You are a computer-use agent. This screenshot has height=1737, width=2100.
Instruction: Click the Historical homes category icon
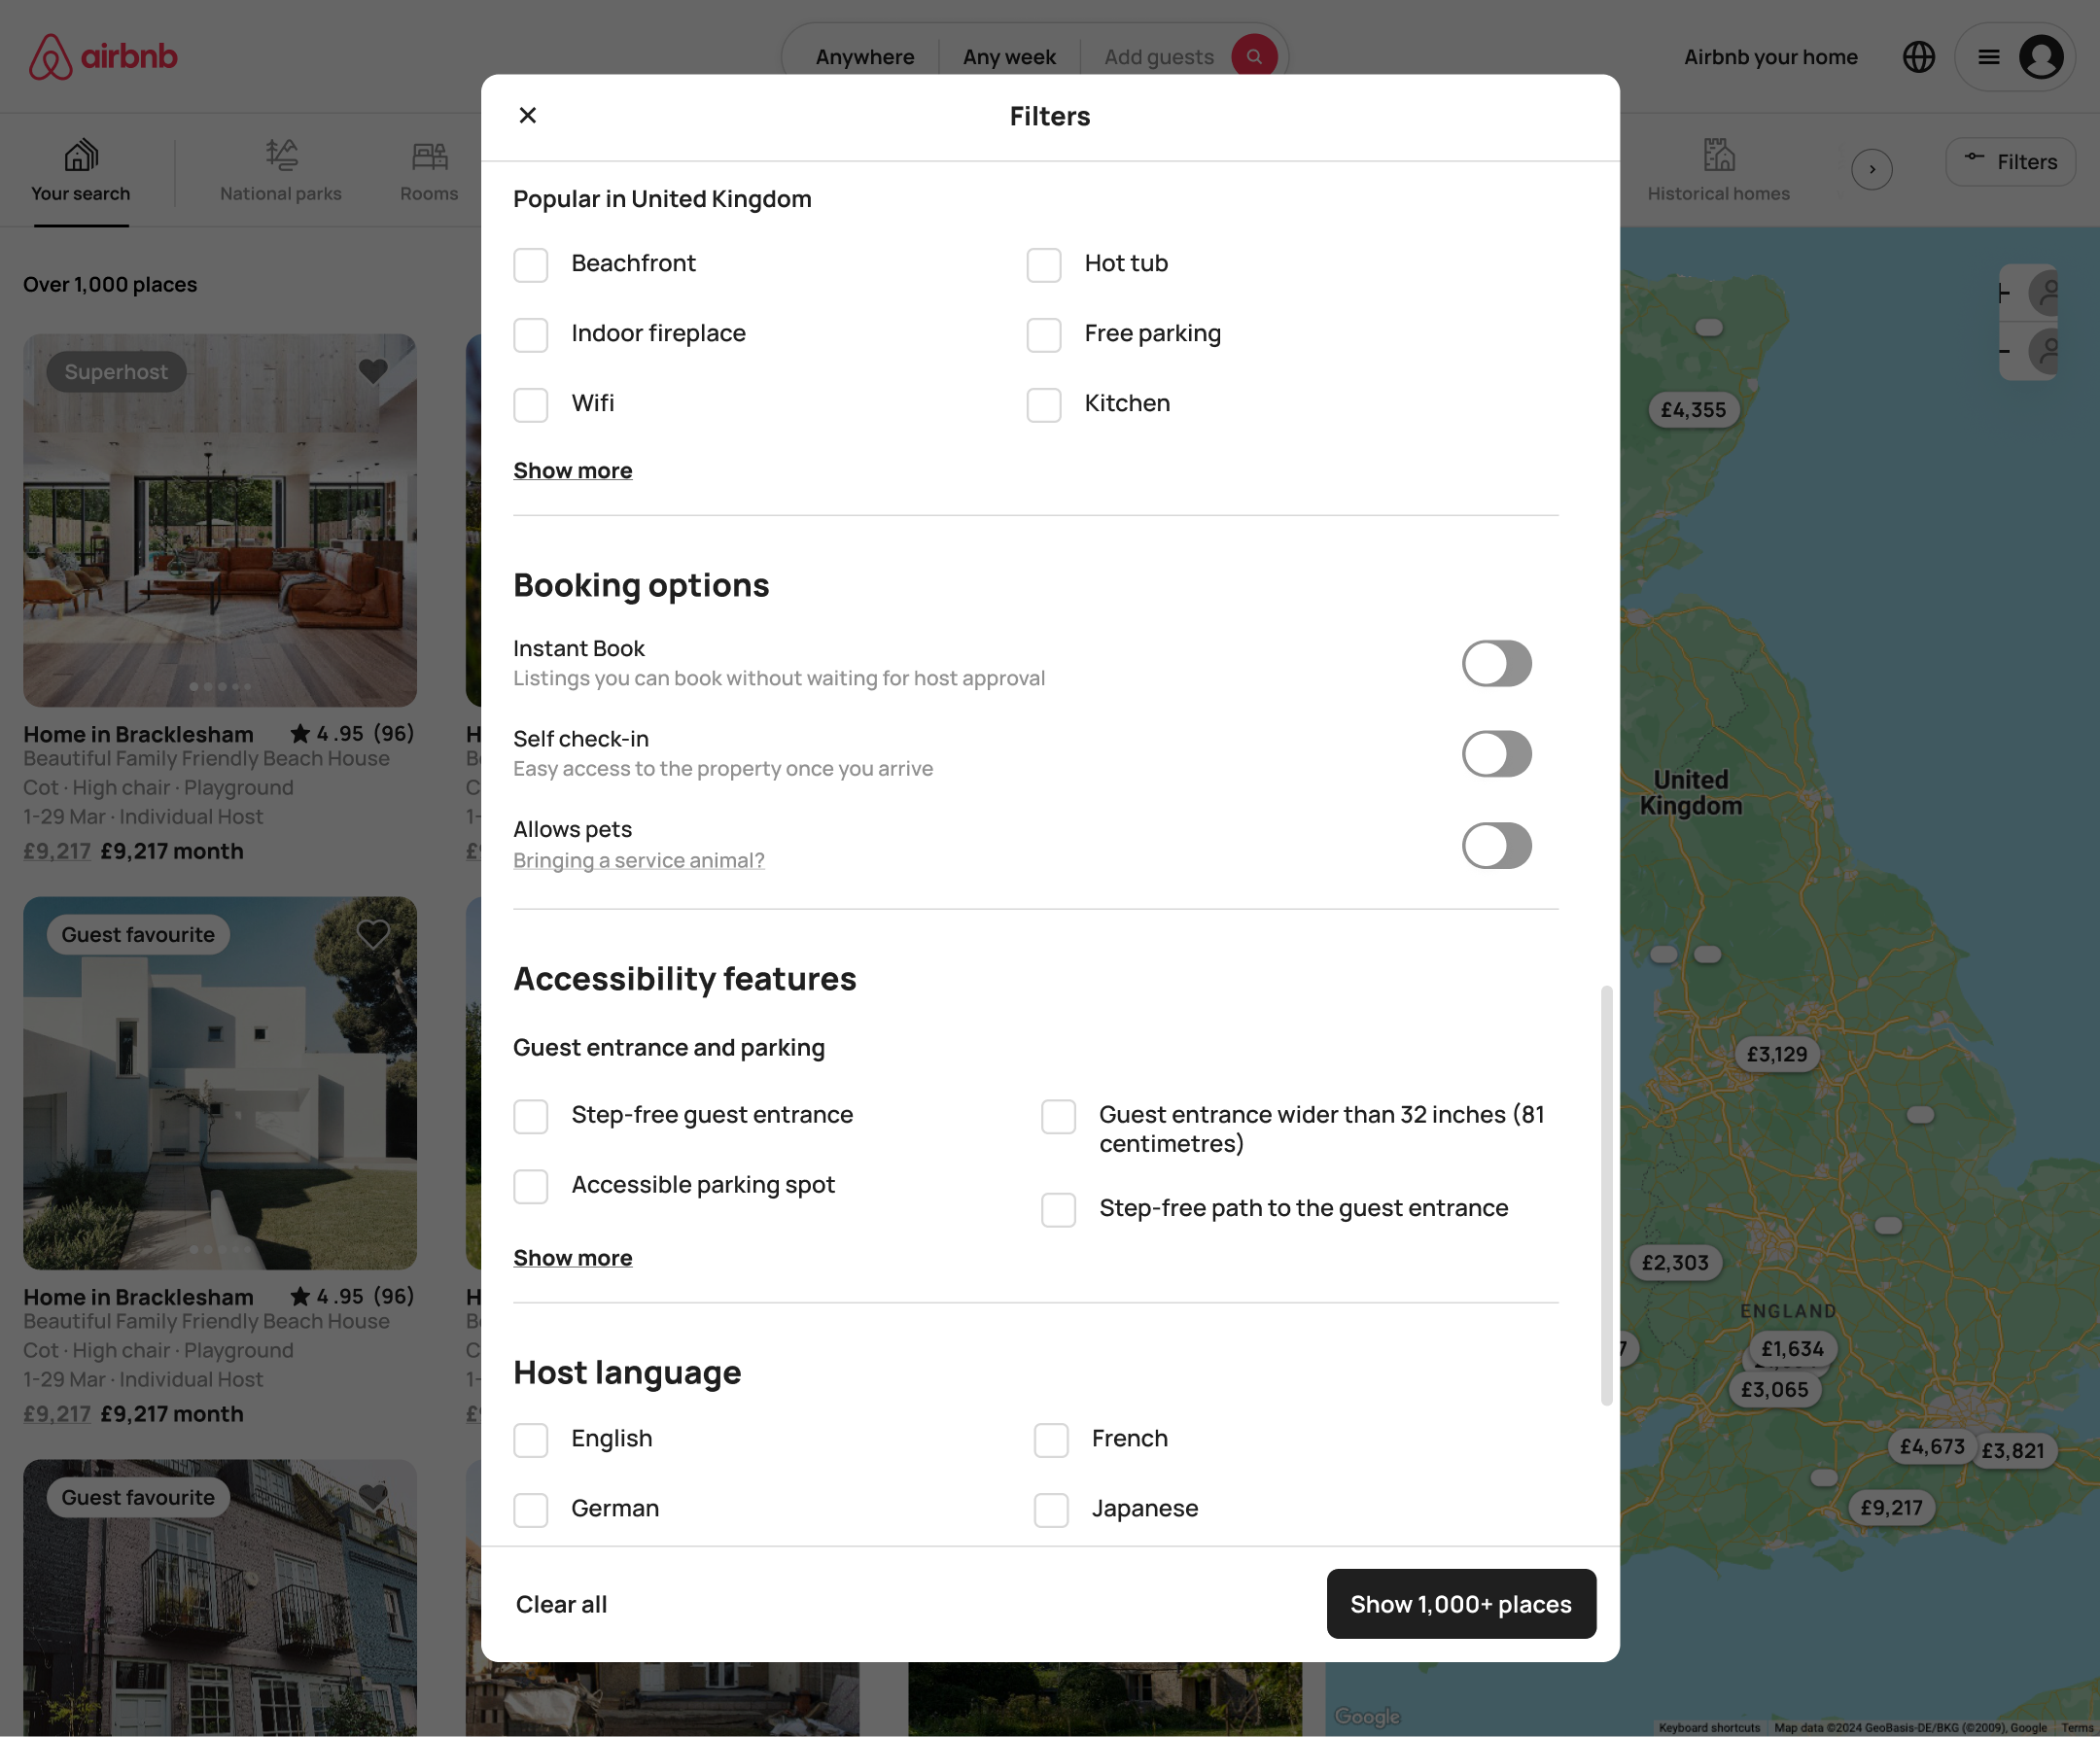point(1717,156)
